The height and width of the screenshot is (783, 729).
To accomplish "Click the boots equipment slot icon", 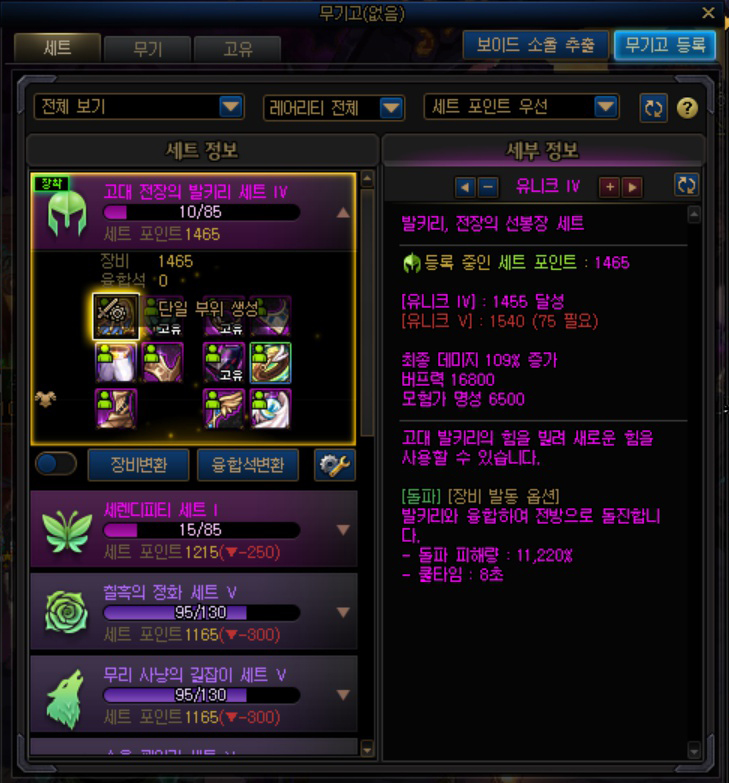I will click(x=116, y=409).
